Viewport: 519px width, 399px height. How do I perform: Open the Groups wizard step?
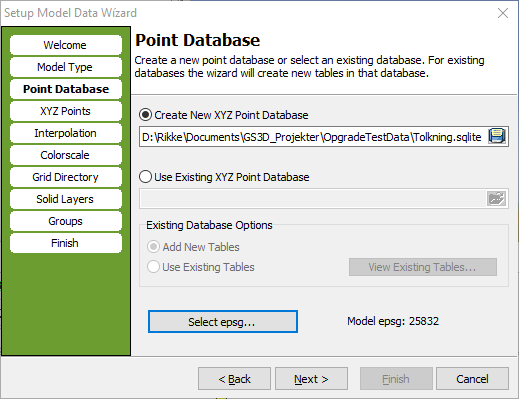[66, 221]
